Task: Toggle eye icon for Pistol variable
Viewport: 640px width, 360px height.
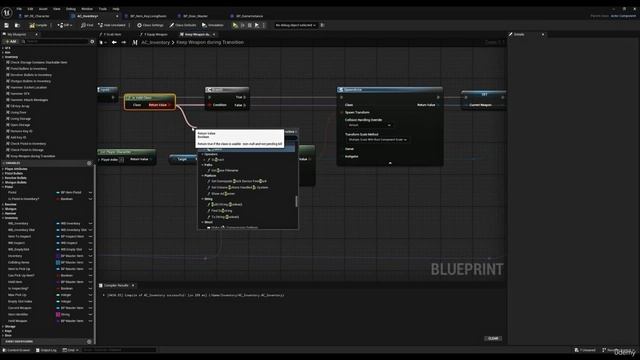Action: click(x=90, y=193)
